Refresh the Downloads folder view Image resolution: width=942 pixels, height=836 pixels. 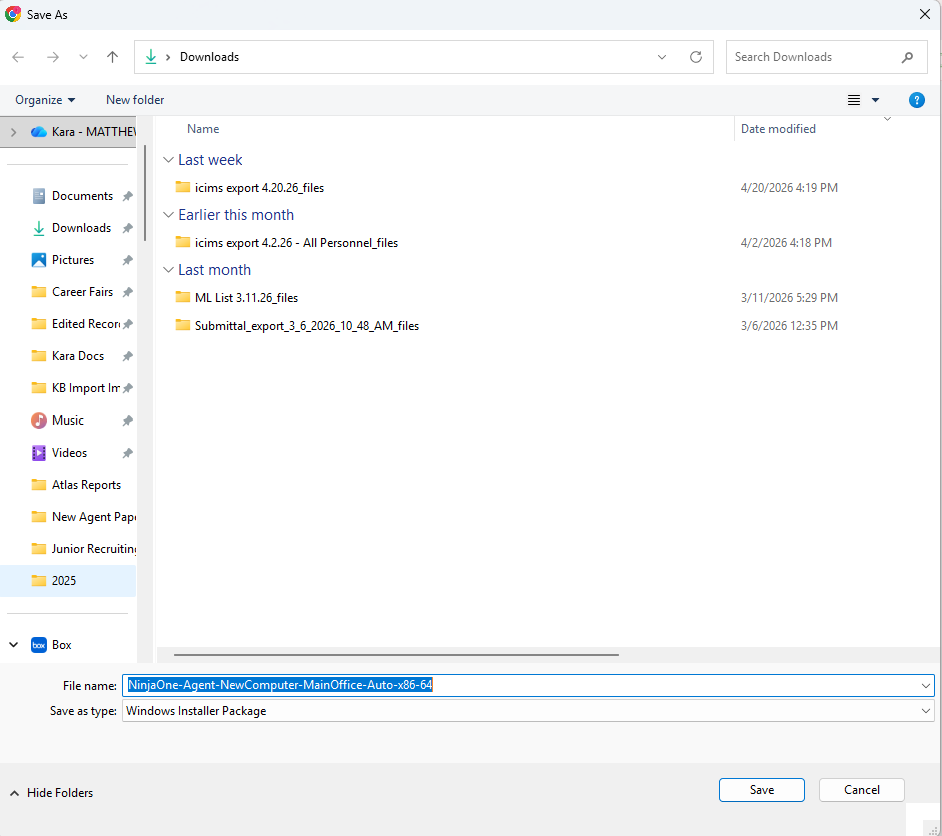point(696,57)
